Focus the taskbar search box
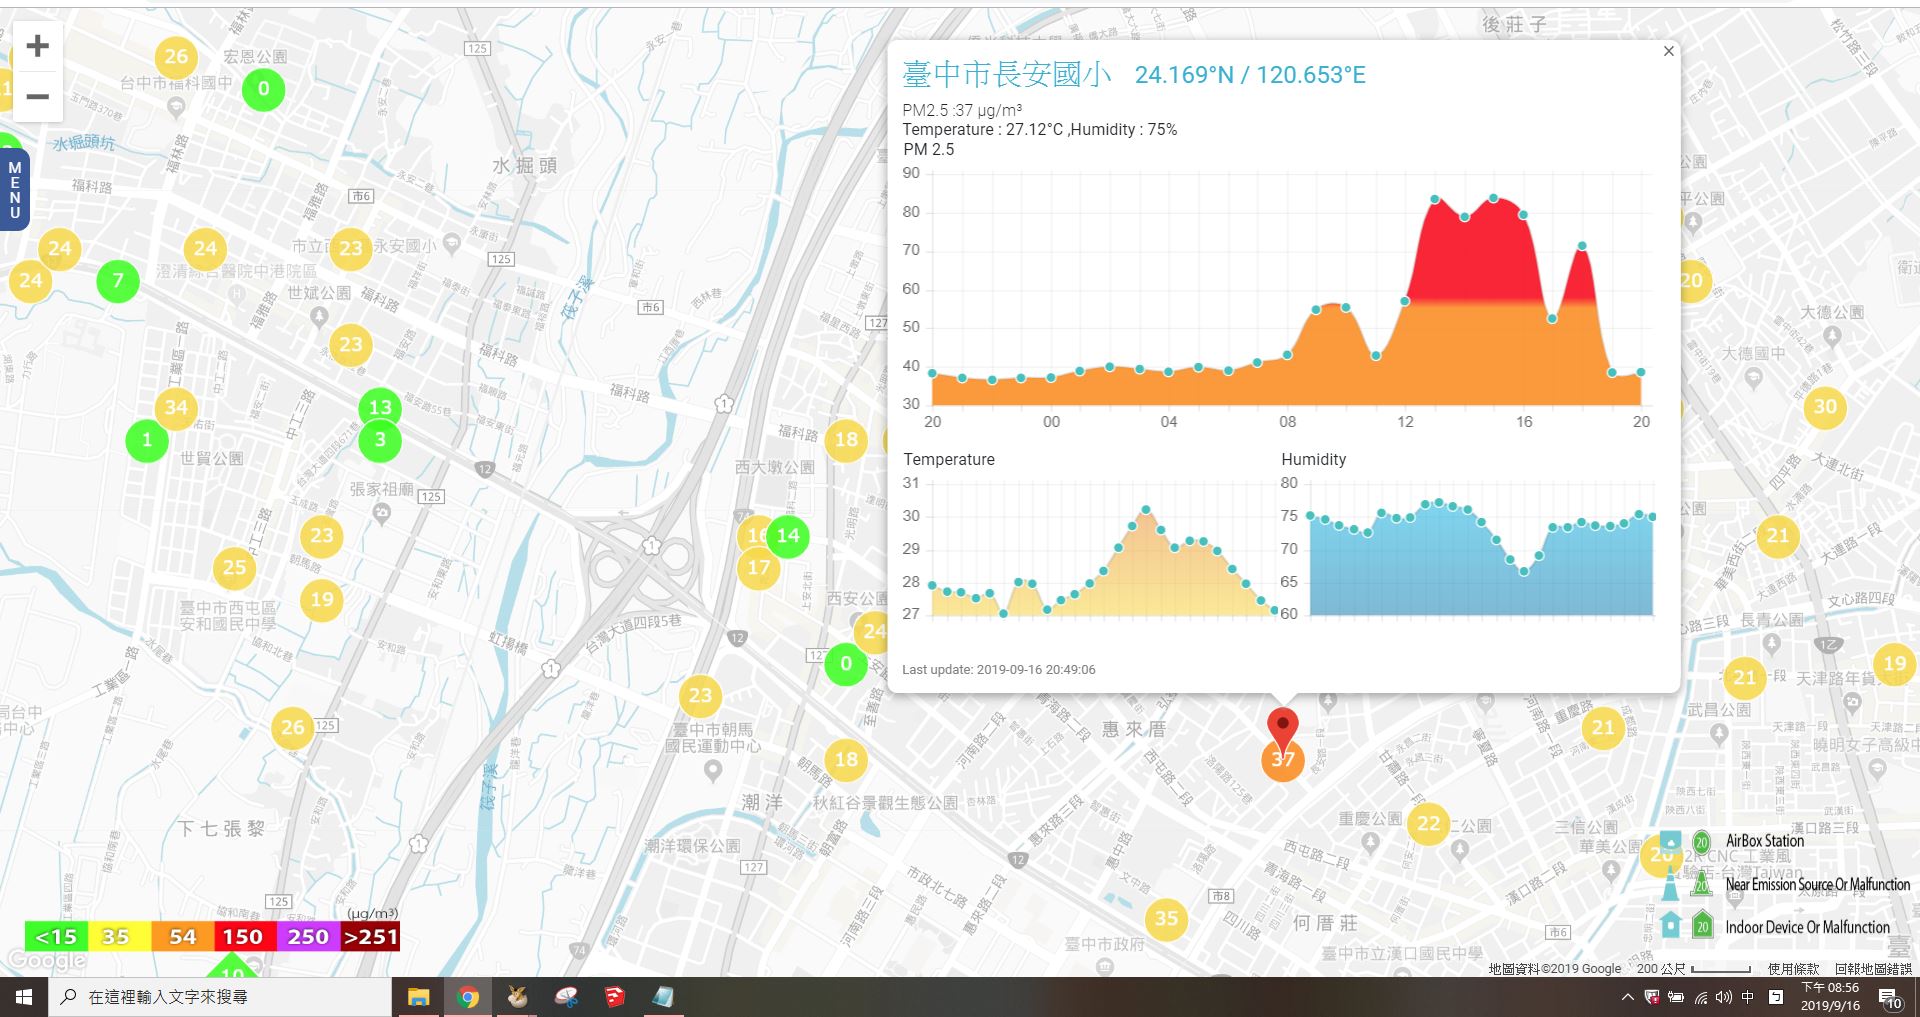 click(x=220, y=997)
